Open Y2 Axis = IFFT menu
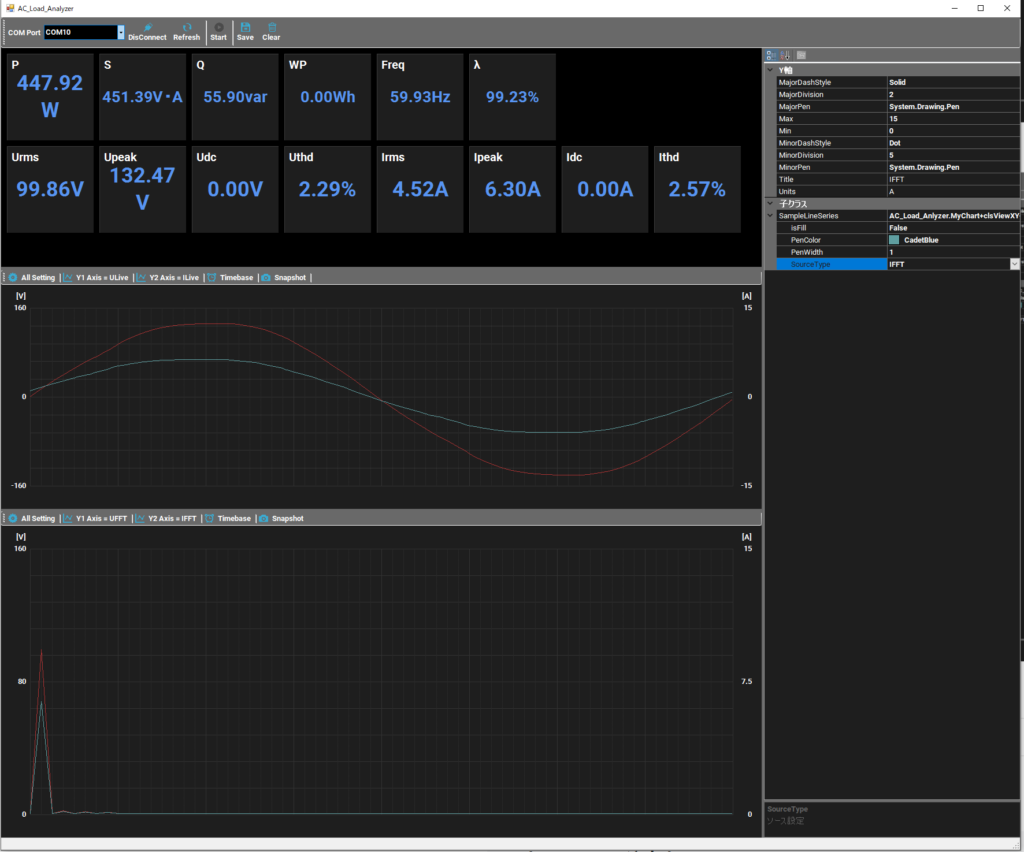The width and height of the screenshot is (1024, 852). tap(166, 519)
